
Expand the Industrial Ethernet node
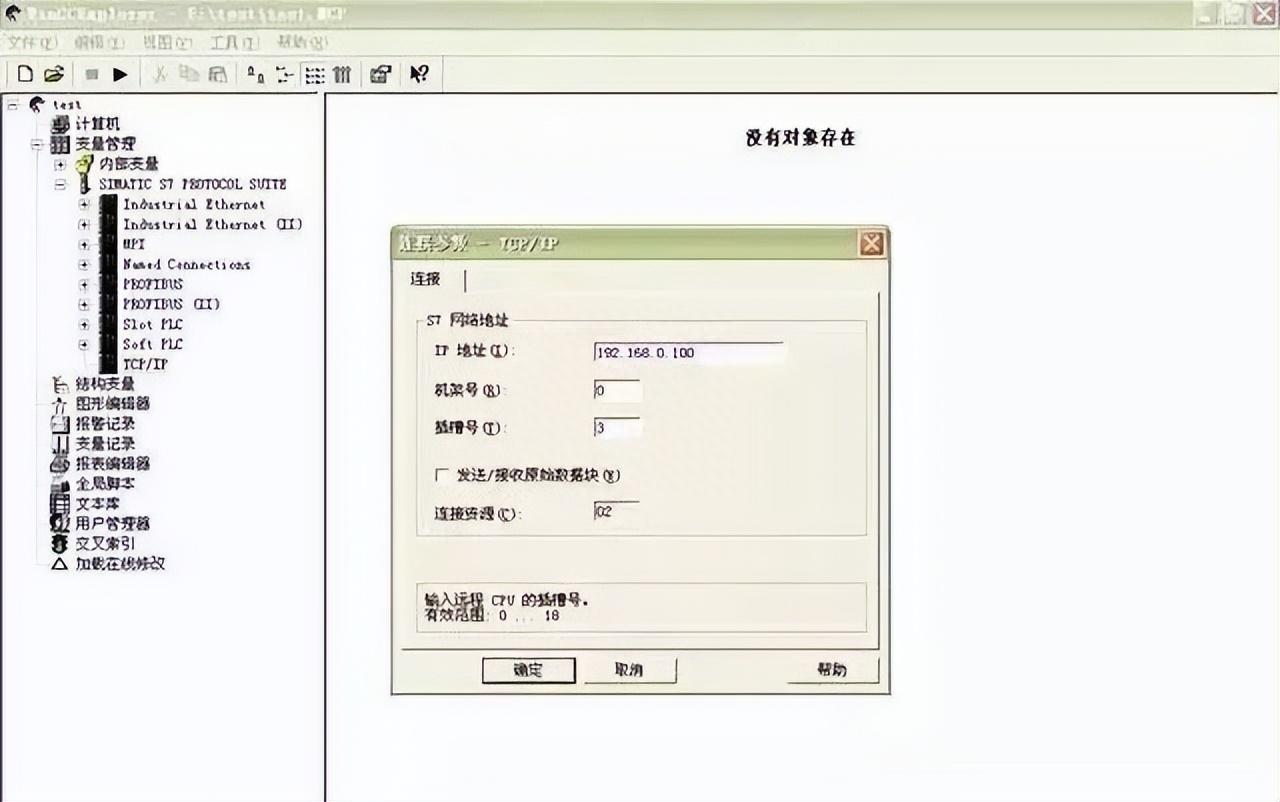click(84, 205)
